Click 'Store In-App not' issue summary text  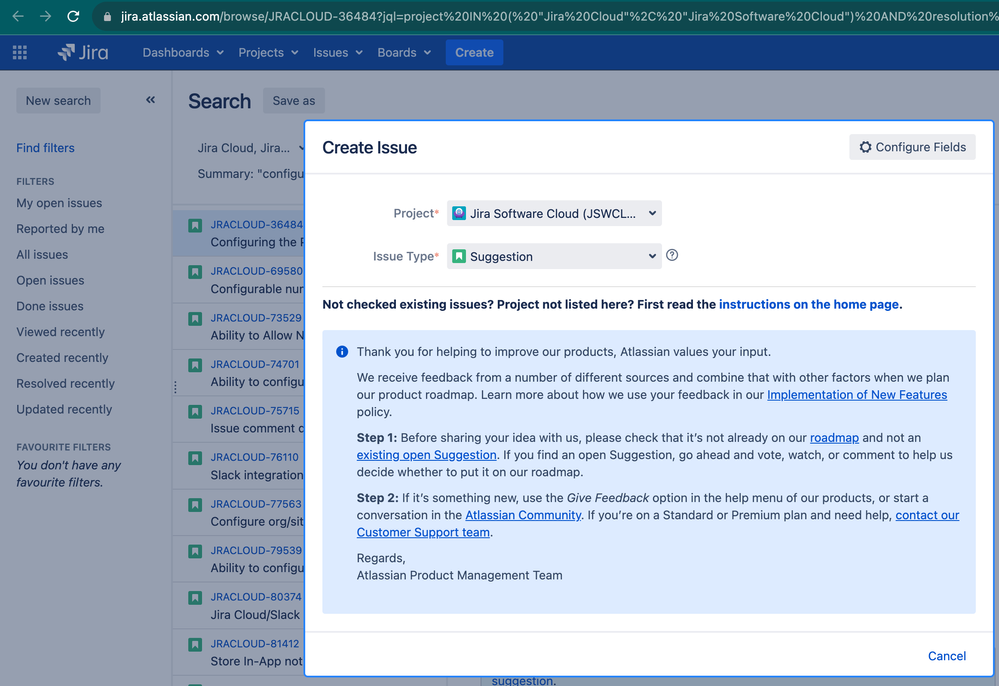tap(256, 661)
